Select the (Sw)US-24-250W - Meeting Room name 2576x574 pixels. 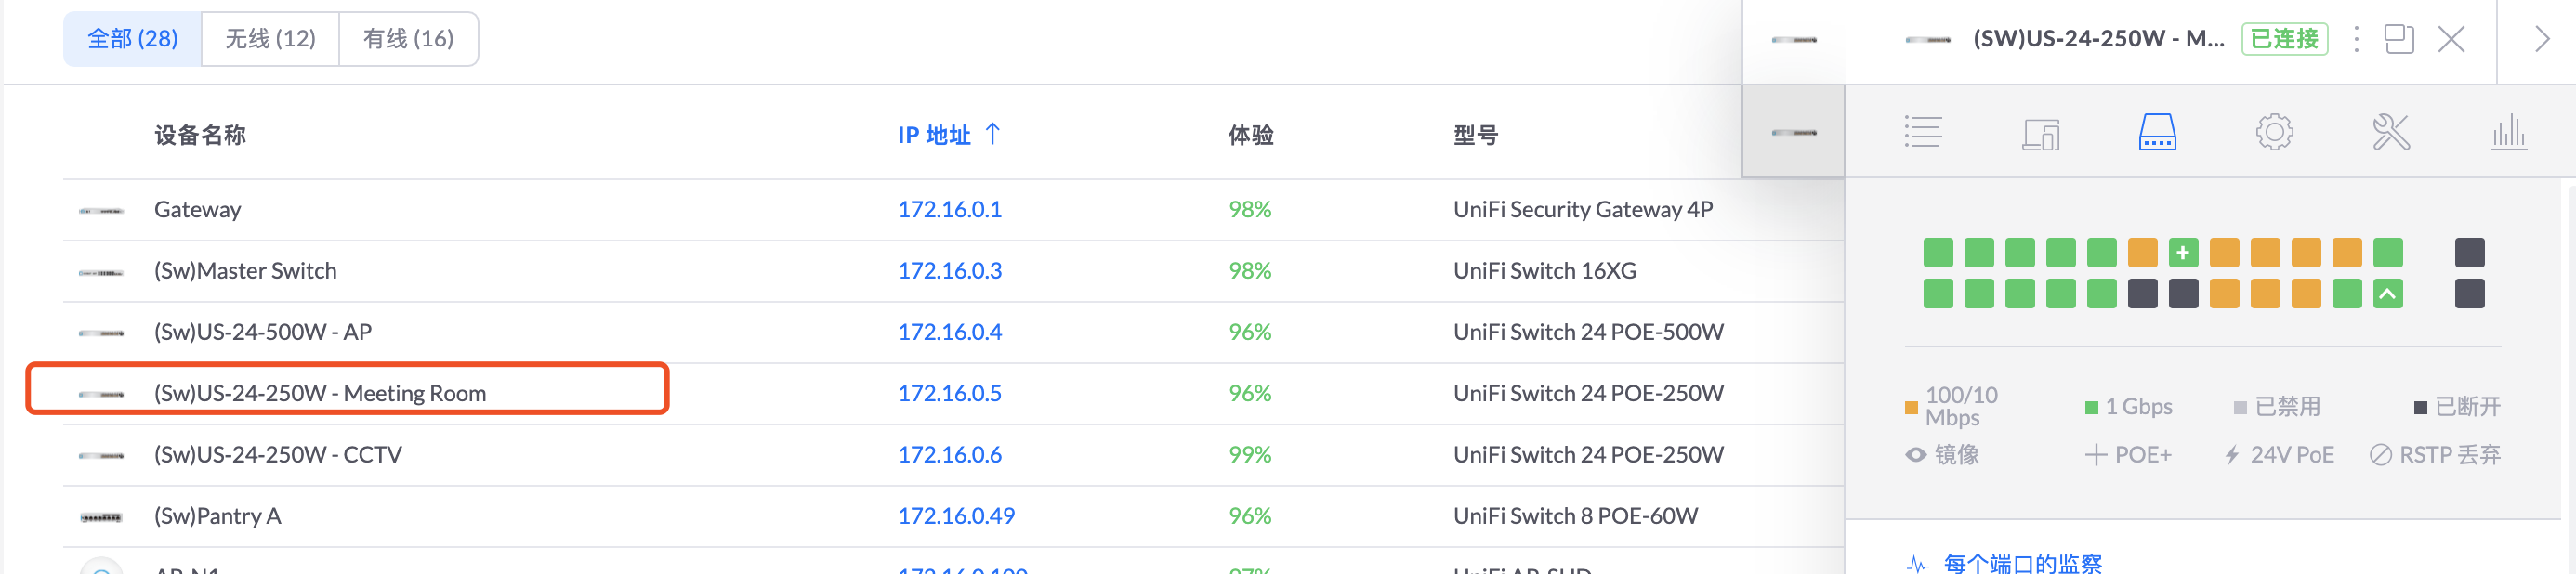[x=320, y=394]
